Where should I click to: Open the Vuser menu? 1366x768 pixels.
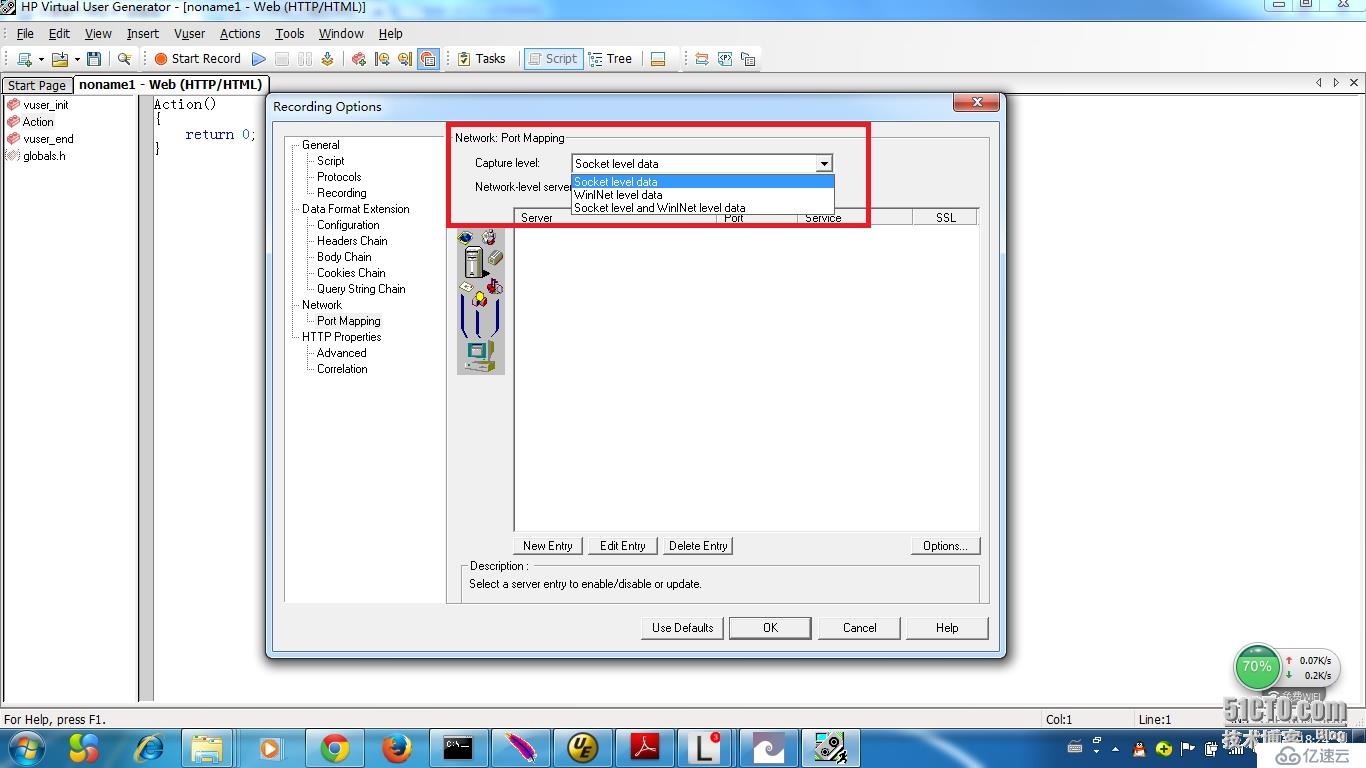(189, 33)
